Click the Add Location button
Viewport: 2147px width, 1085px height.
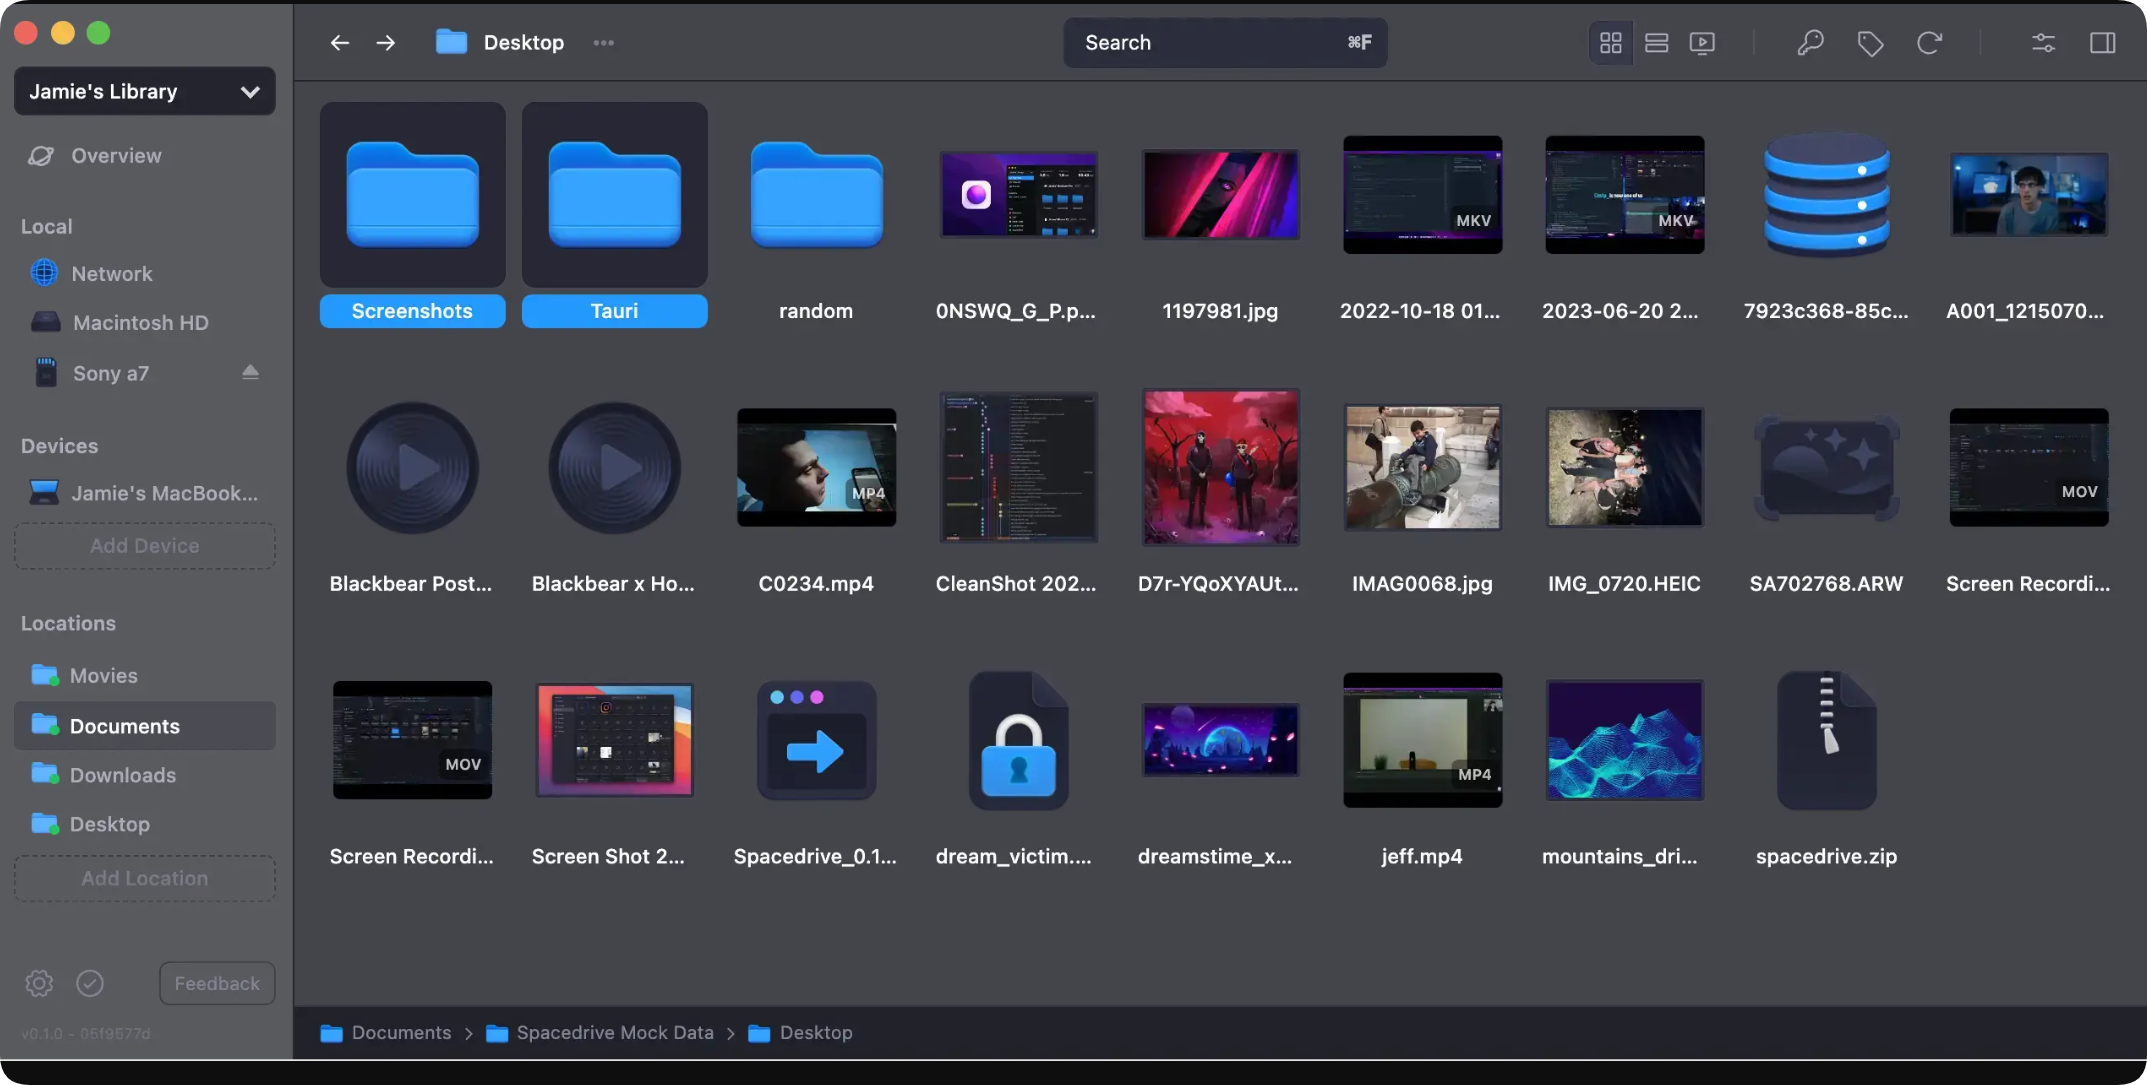click(145, 878)
